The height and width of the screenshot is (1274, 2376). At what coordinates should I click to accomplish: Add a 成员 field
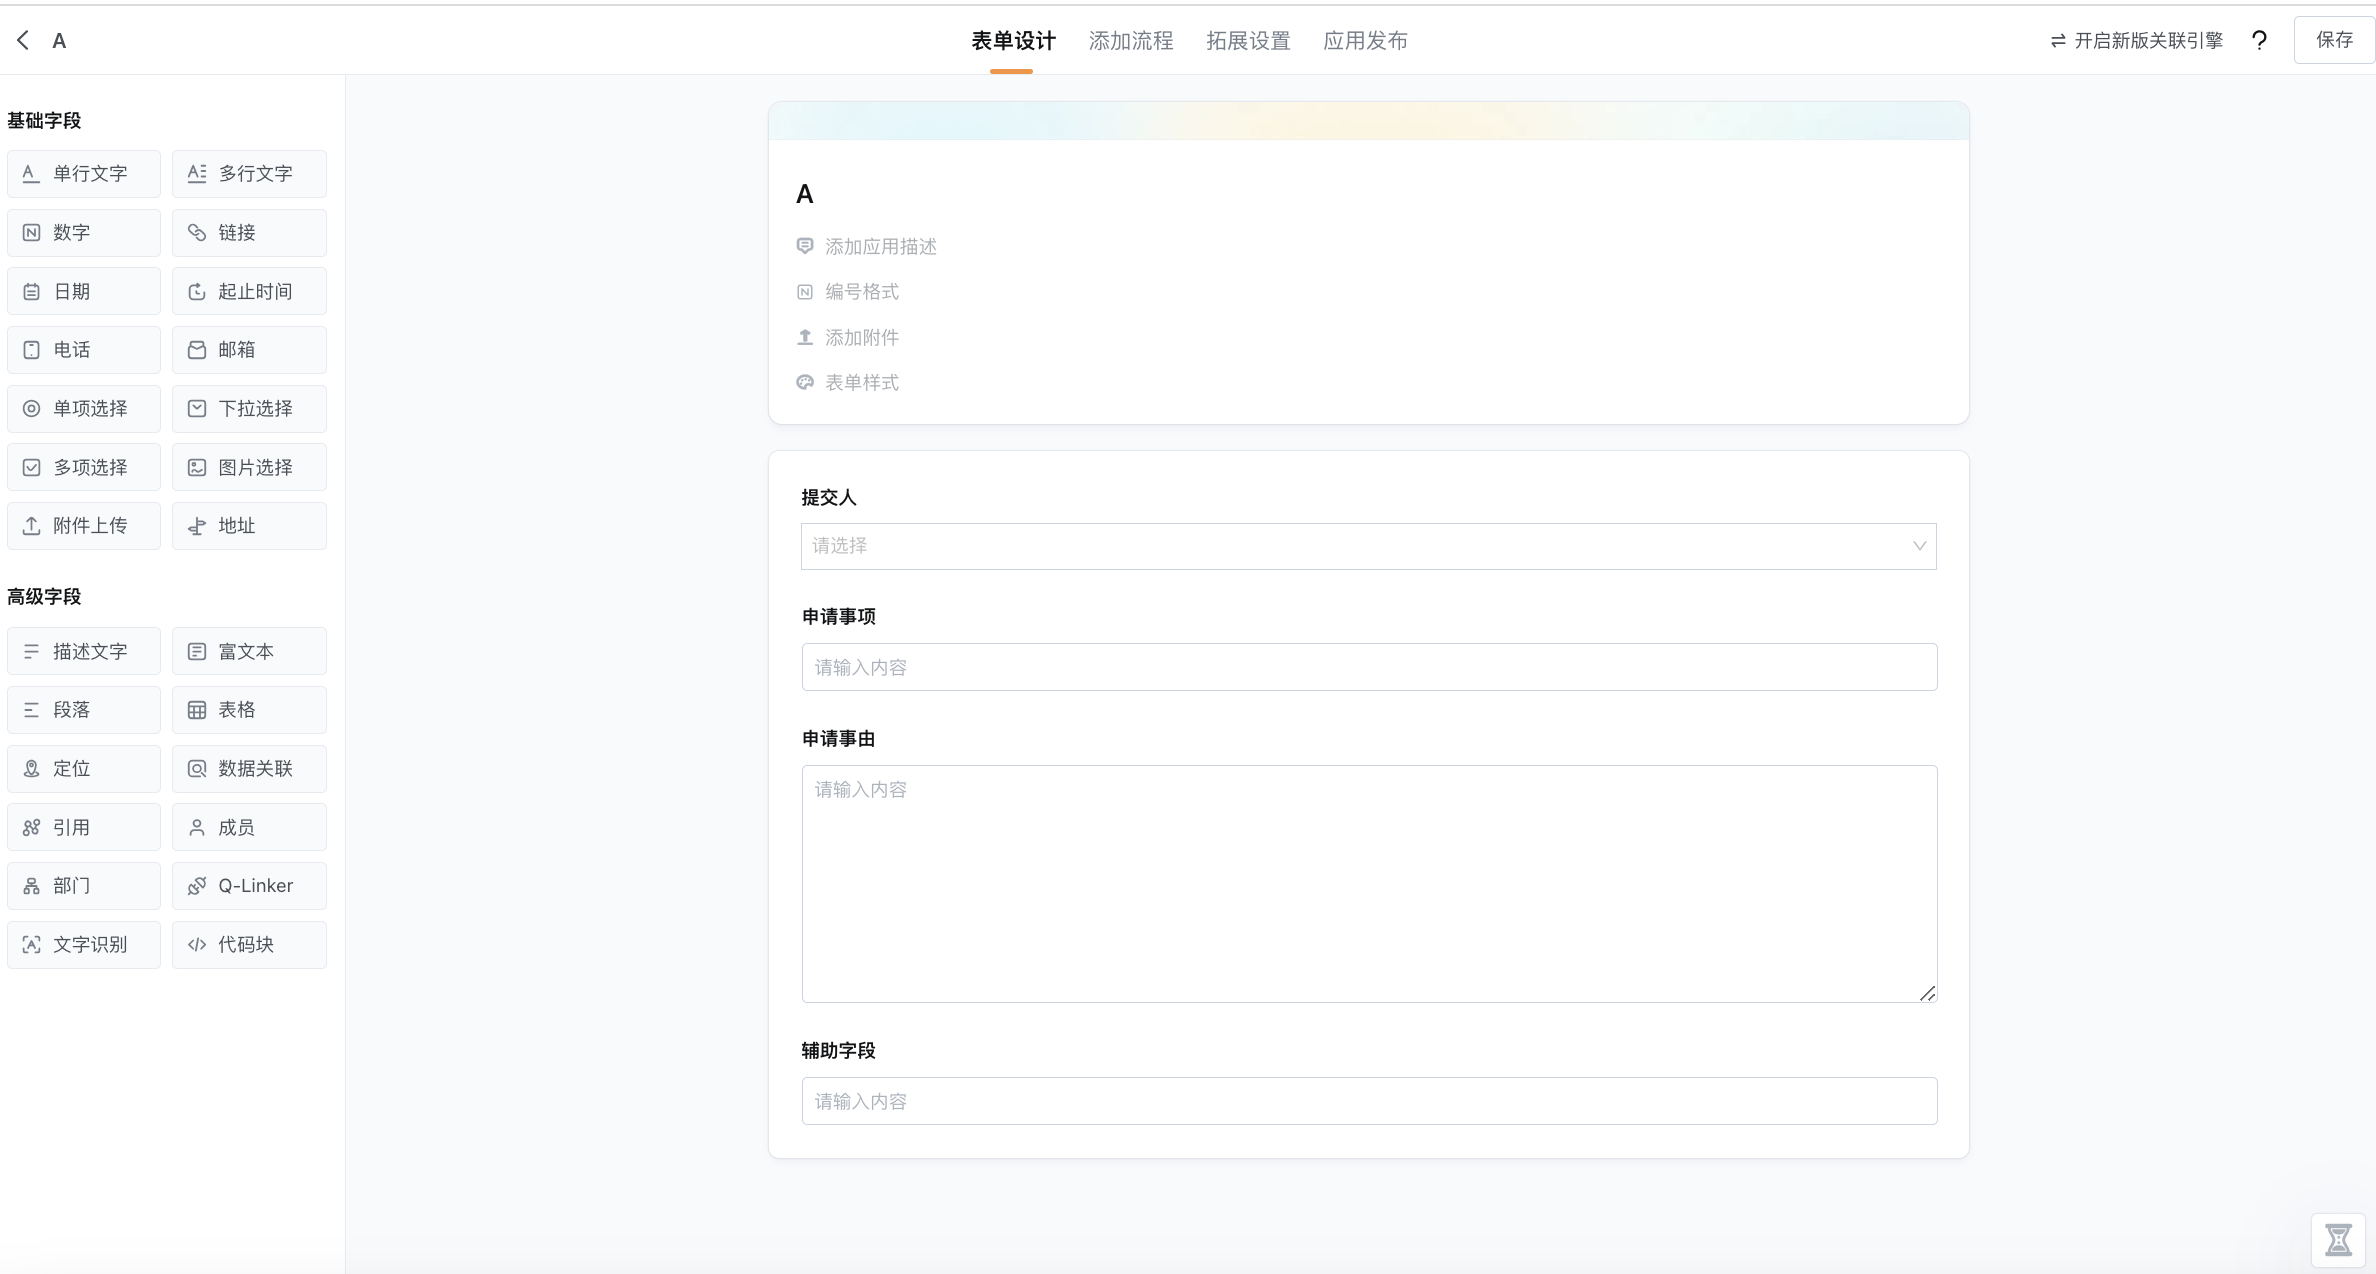(249, 828)
